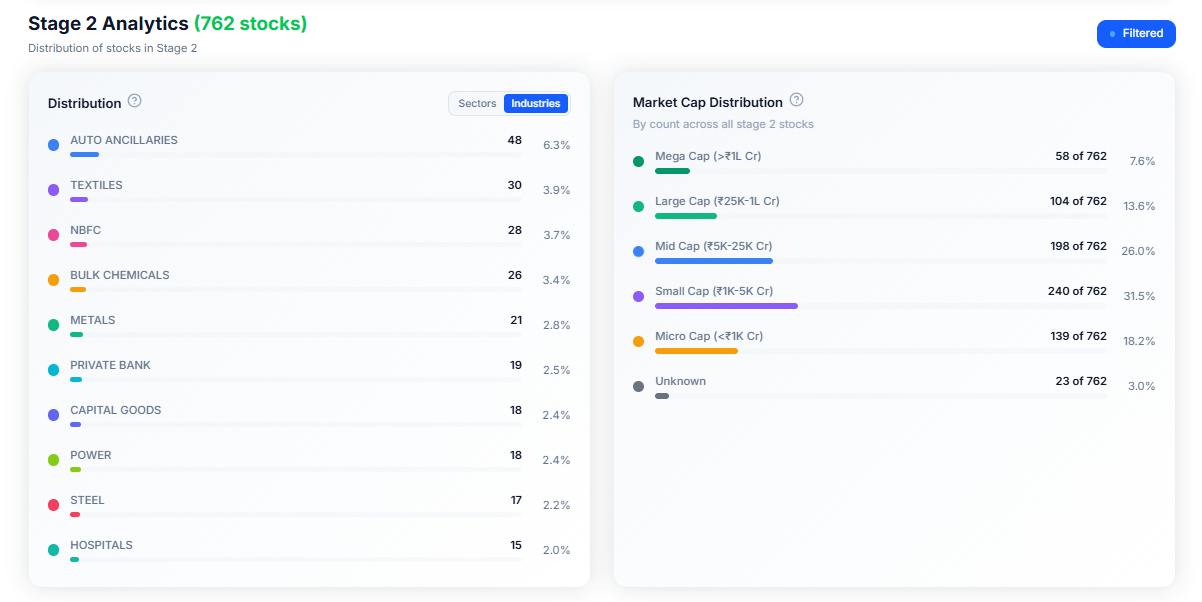Open the Distribution help icon

click(135, 101)
